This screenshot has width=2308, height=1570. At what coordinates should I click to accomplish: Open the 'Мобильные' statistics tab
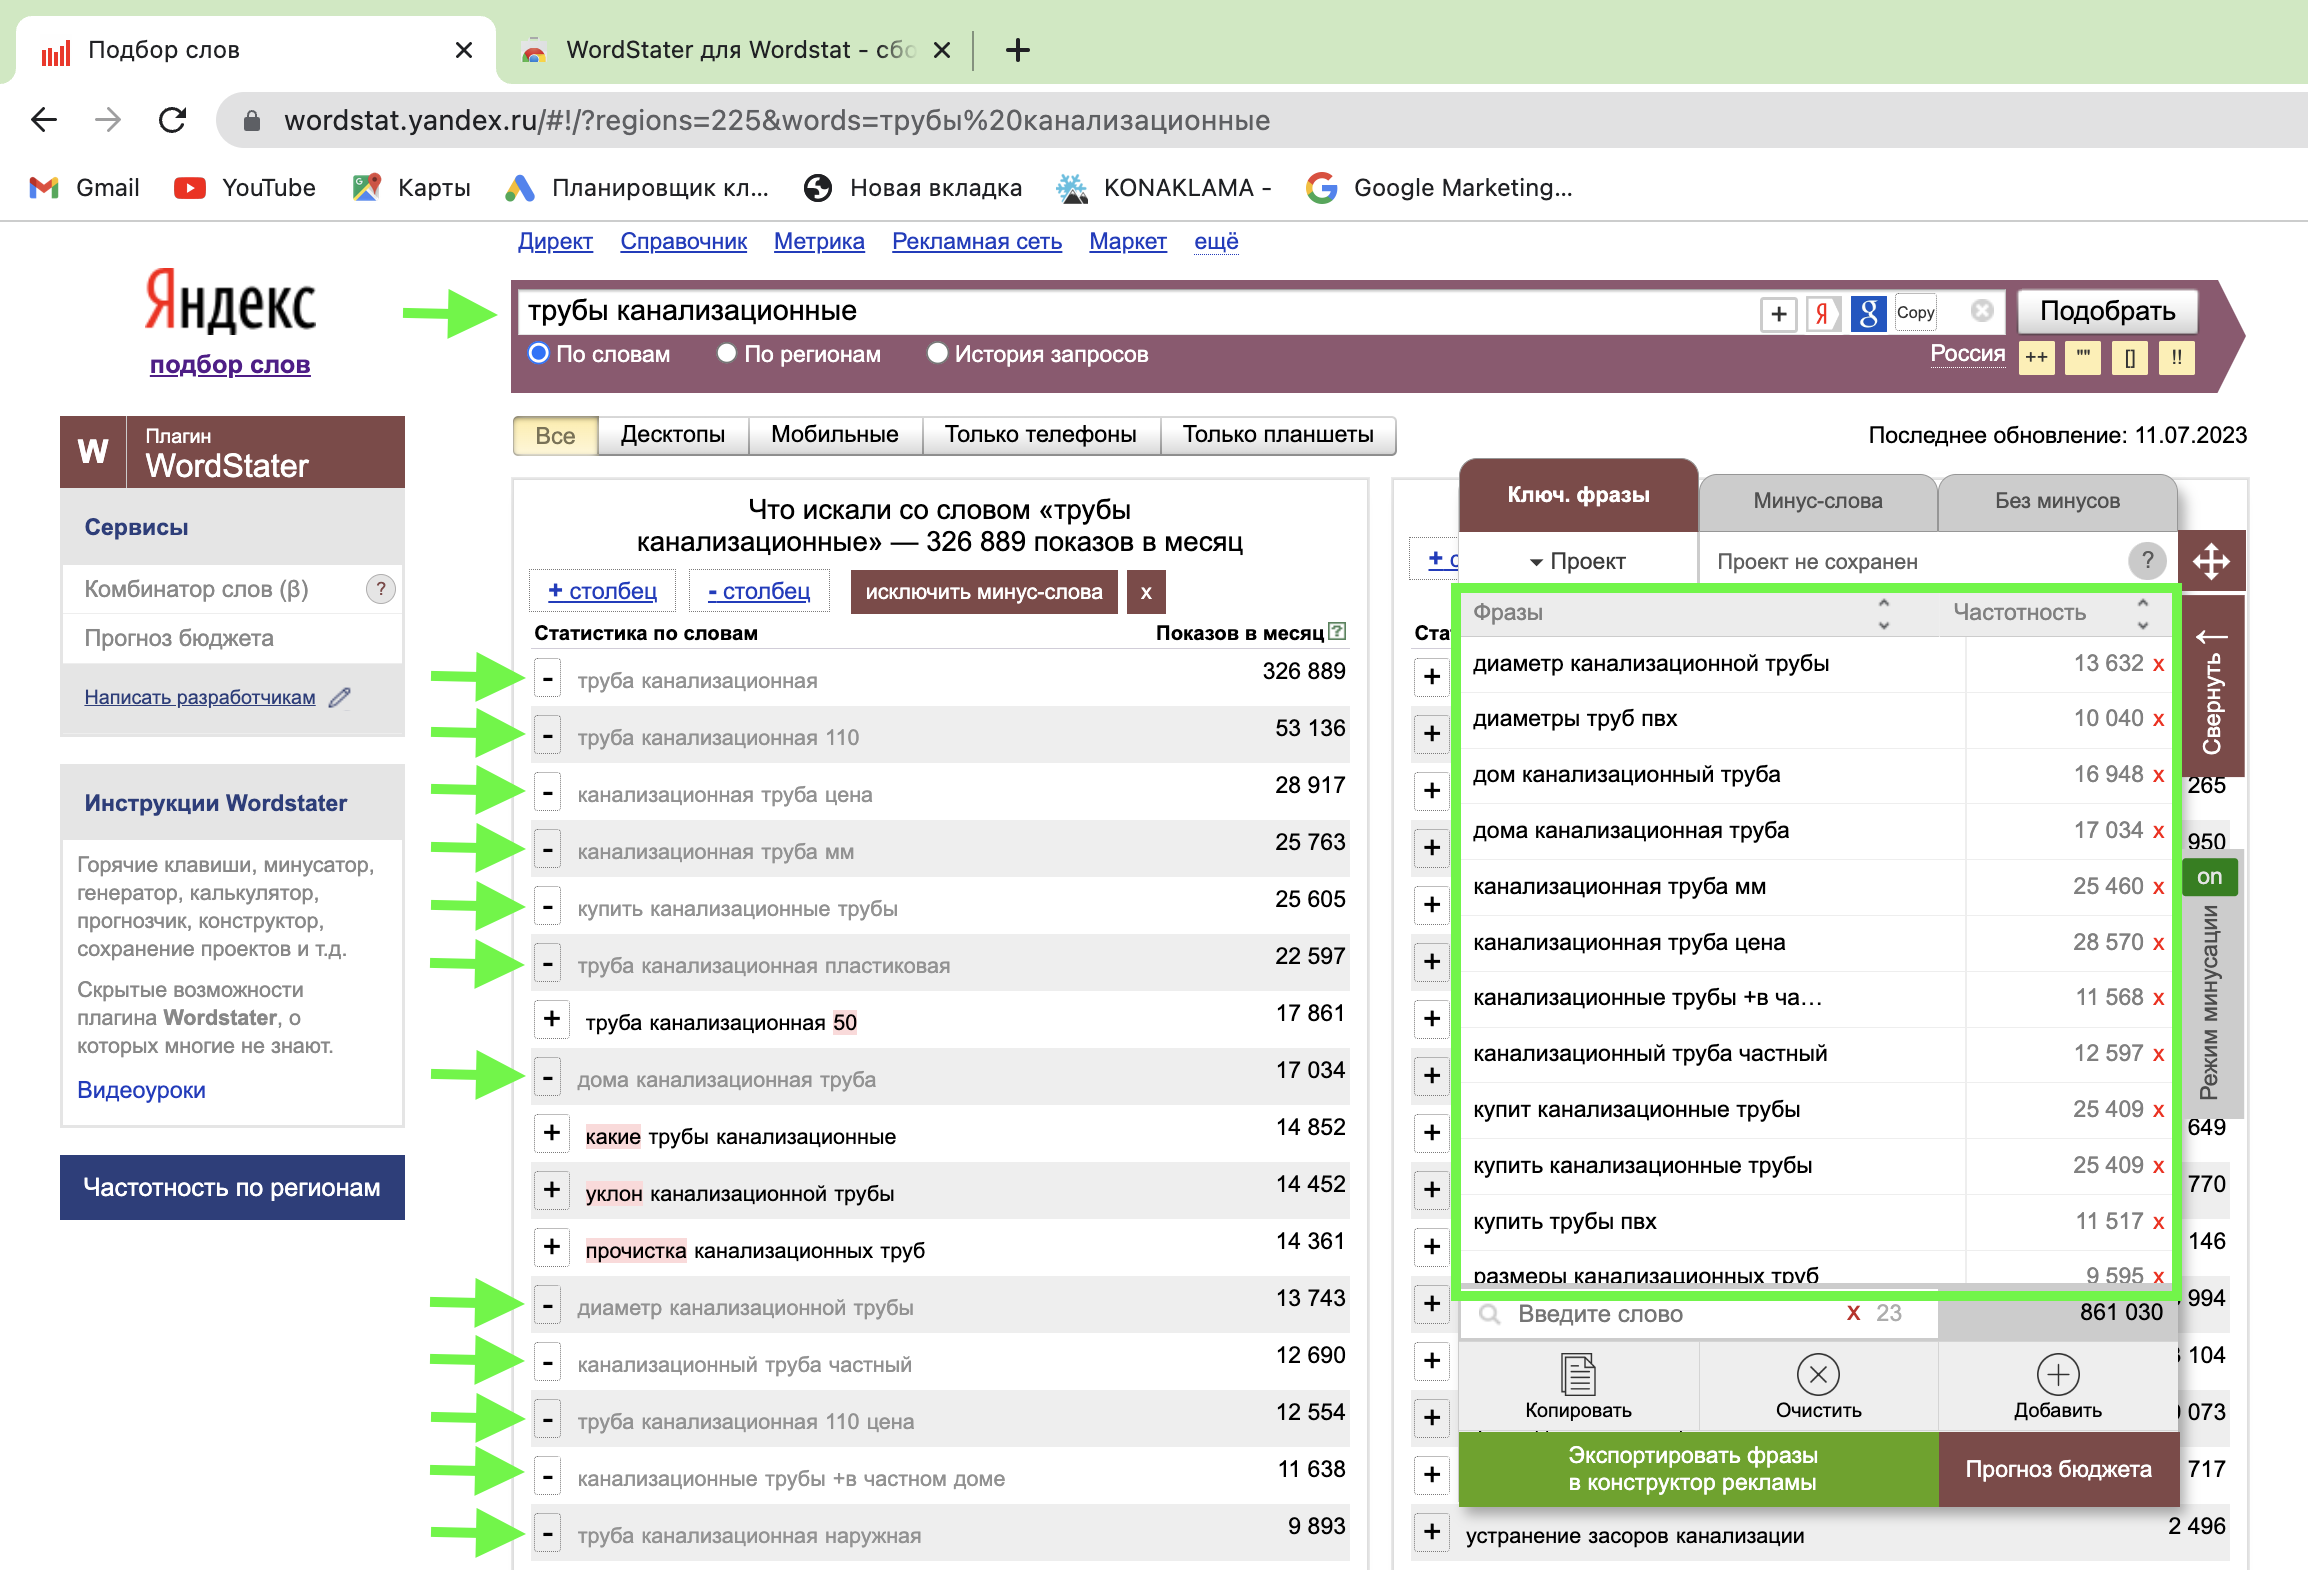(834, 434)
